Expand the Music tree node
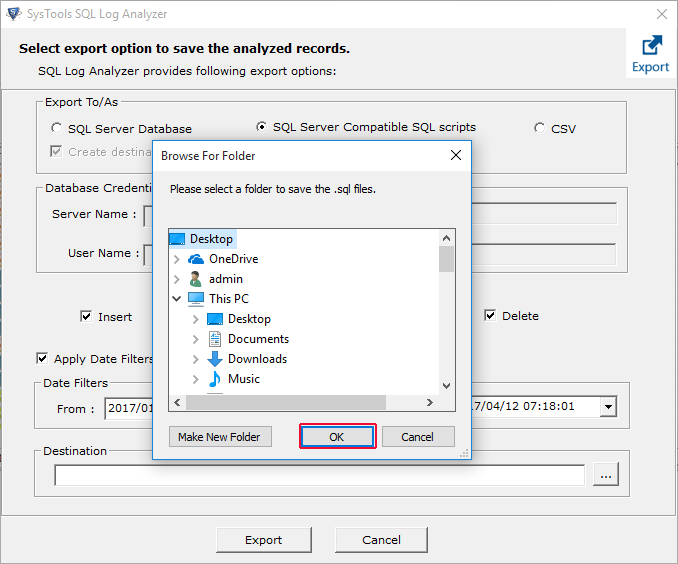 click(x=195, y=379)
